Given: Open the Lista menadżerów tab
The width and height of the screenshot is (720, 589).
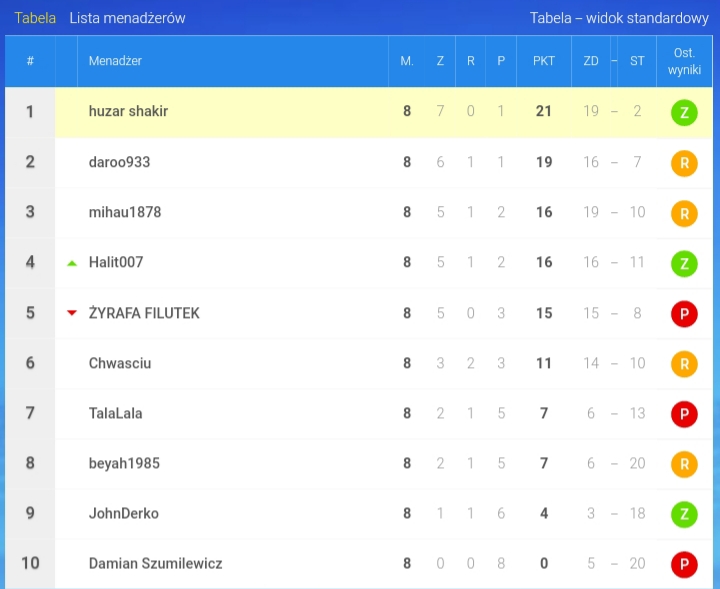Looking at the screenshot, I should (127, 18).
